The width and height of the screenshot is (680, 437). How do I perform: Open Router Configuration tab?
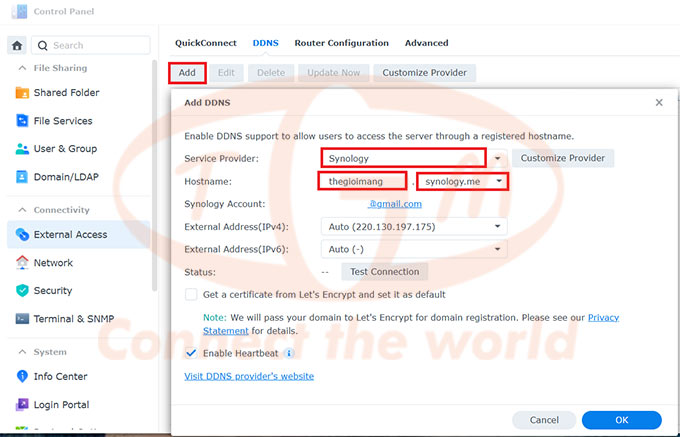point(342,43)
